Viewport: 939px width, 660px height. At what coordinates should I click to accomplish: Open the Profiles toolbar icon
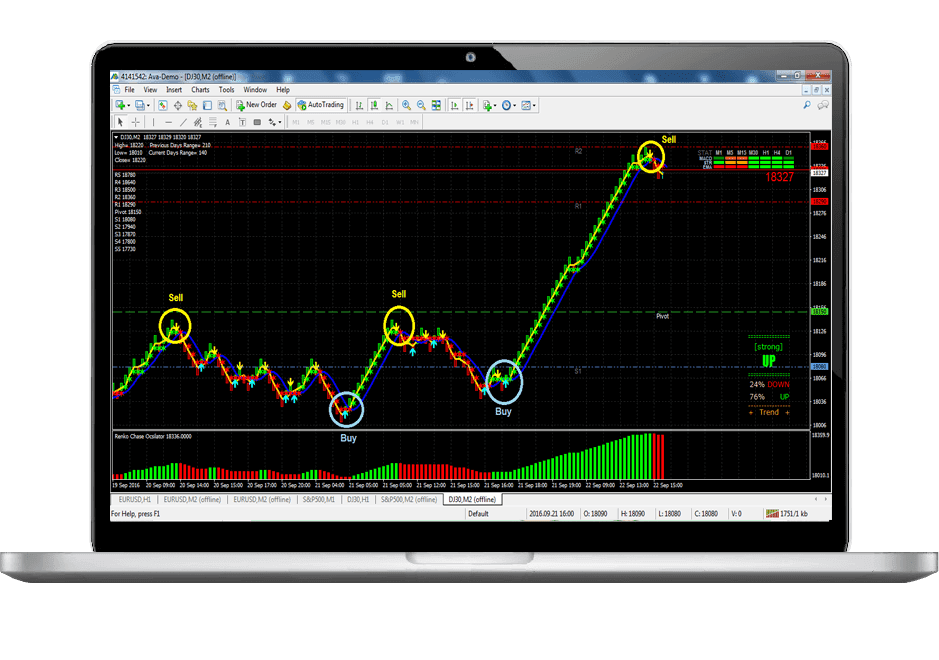coord(140,105)
